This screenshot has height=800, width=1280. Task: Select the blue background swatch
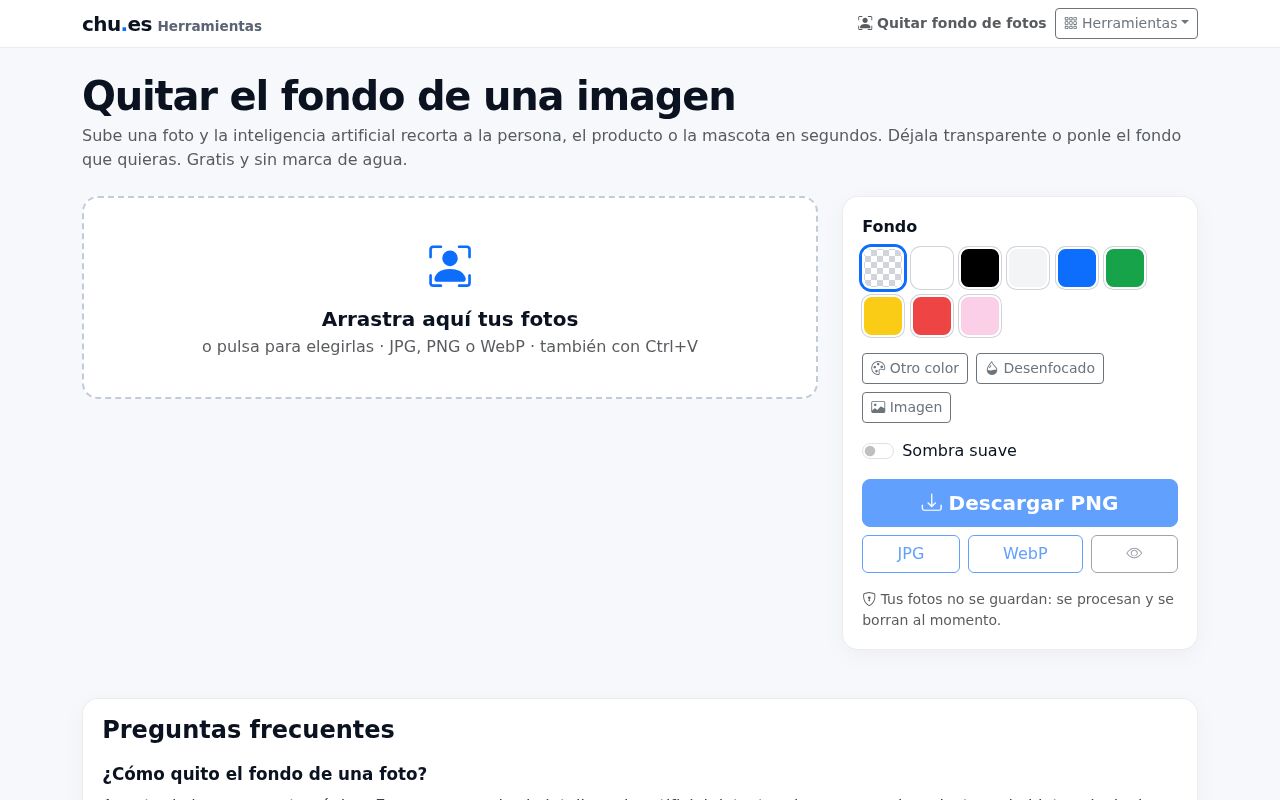1077,268
